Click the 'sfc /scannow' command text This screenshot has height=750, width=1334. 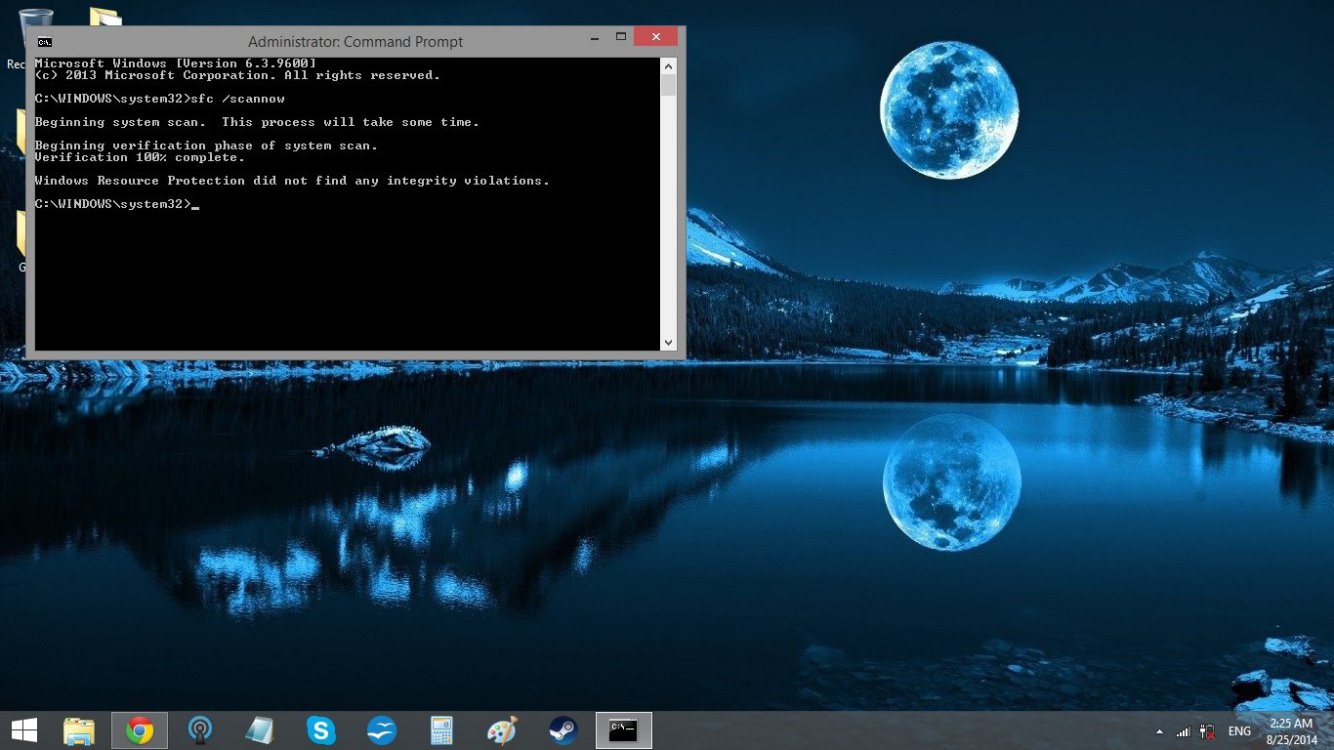(x=238, y=99)
